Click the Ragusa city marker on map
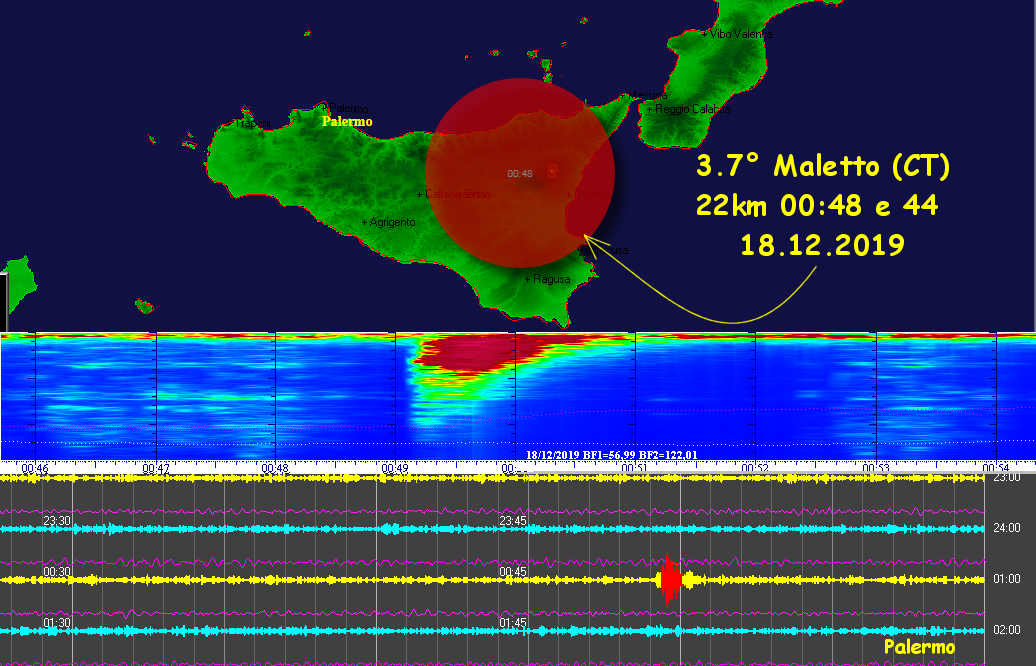 point(528,279)
